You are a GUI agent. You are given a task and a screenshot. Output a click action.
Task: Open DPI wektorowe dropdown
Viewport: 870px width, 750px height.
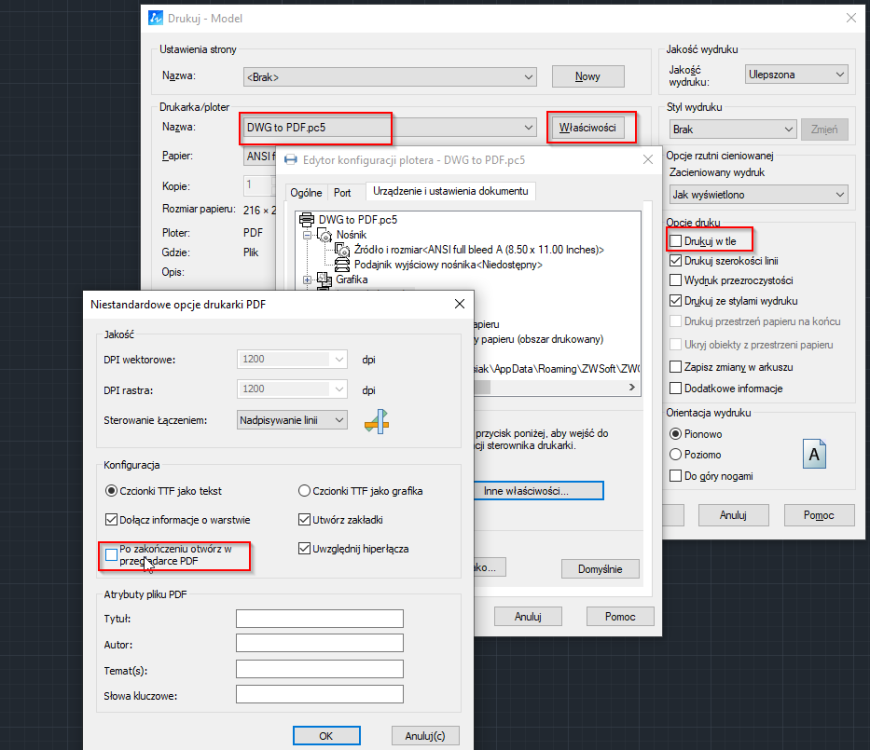point(292,359)
